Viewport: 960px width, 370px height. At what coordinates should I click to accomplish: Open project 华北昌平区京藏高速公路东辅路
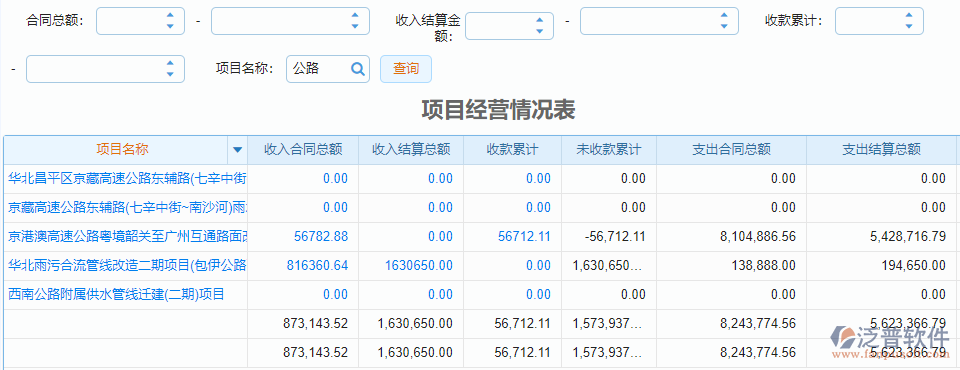[x=127, y=178]
